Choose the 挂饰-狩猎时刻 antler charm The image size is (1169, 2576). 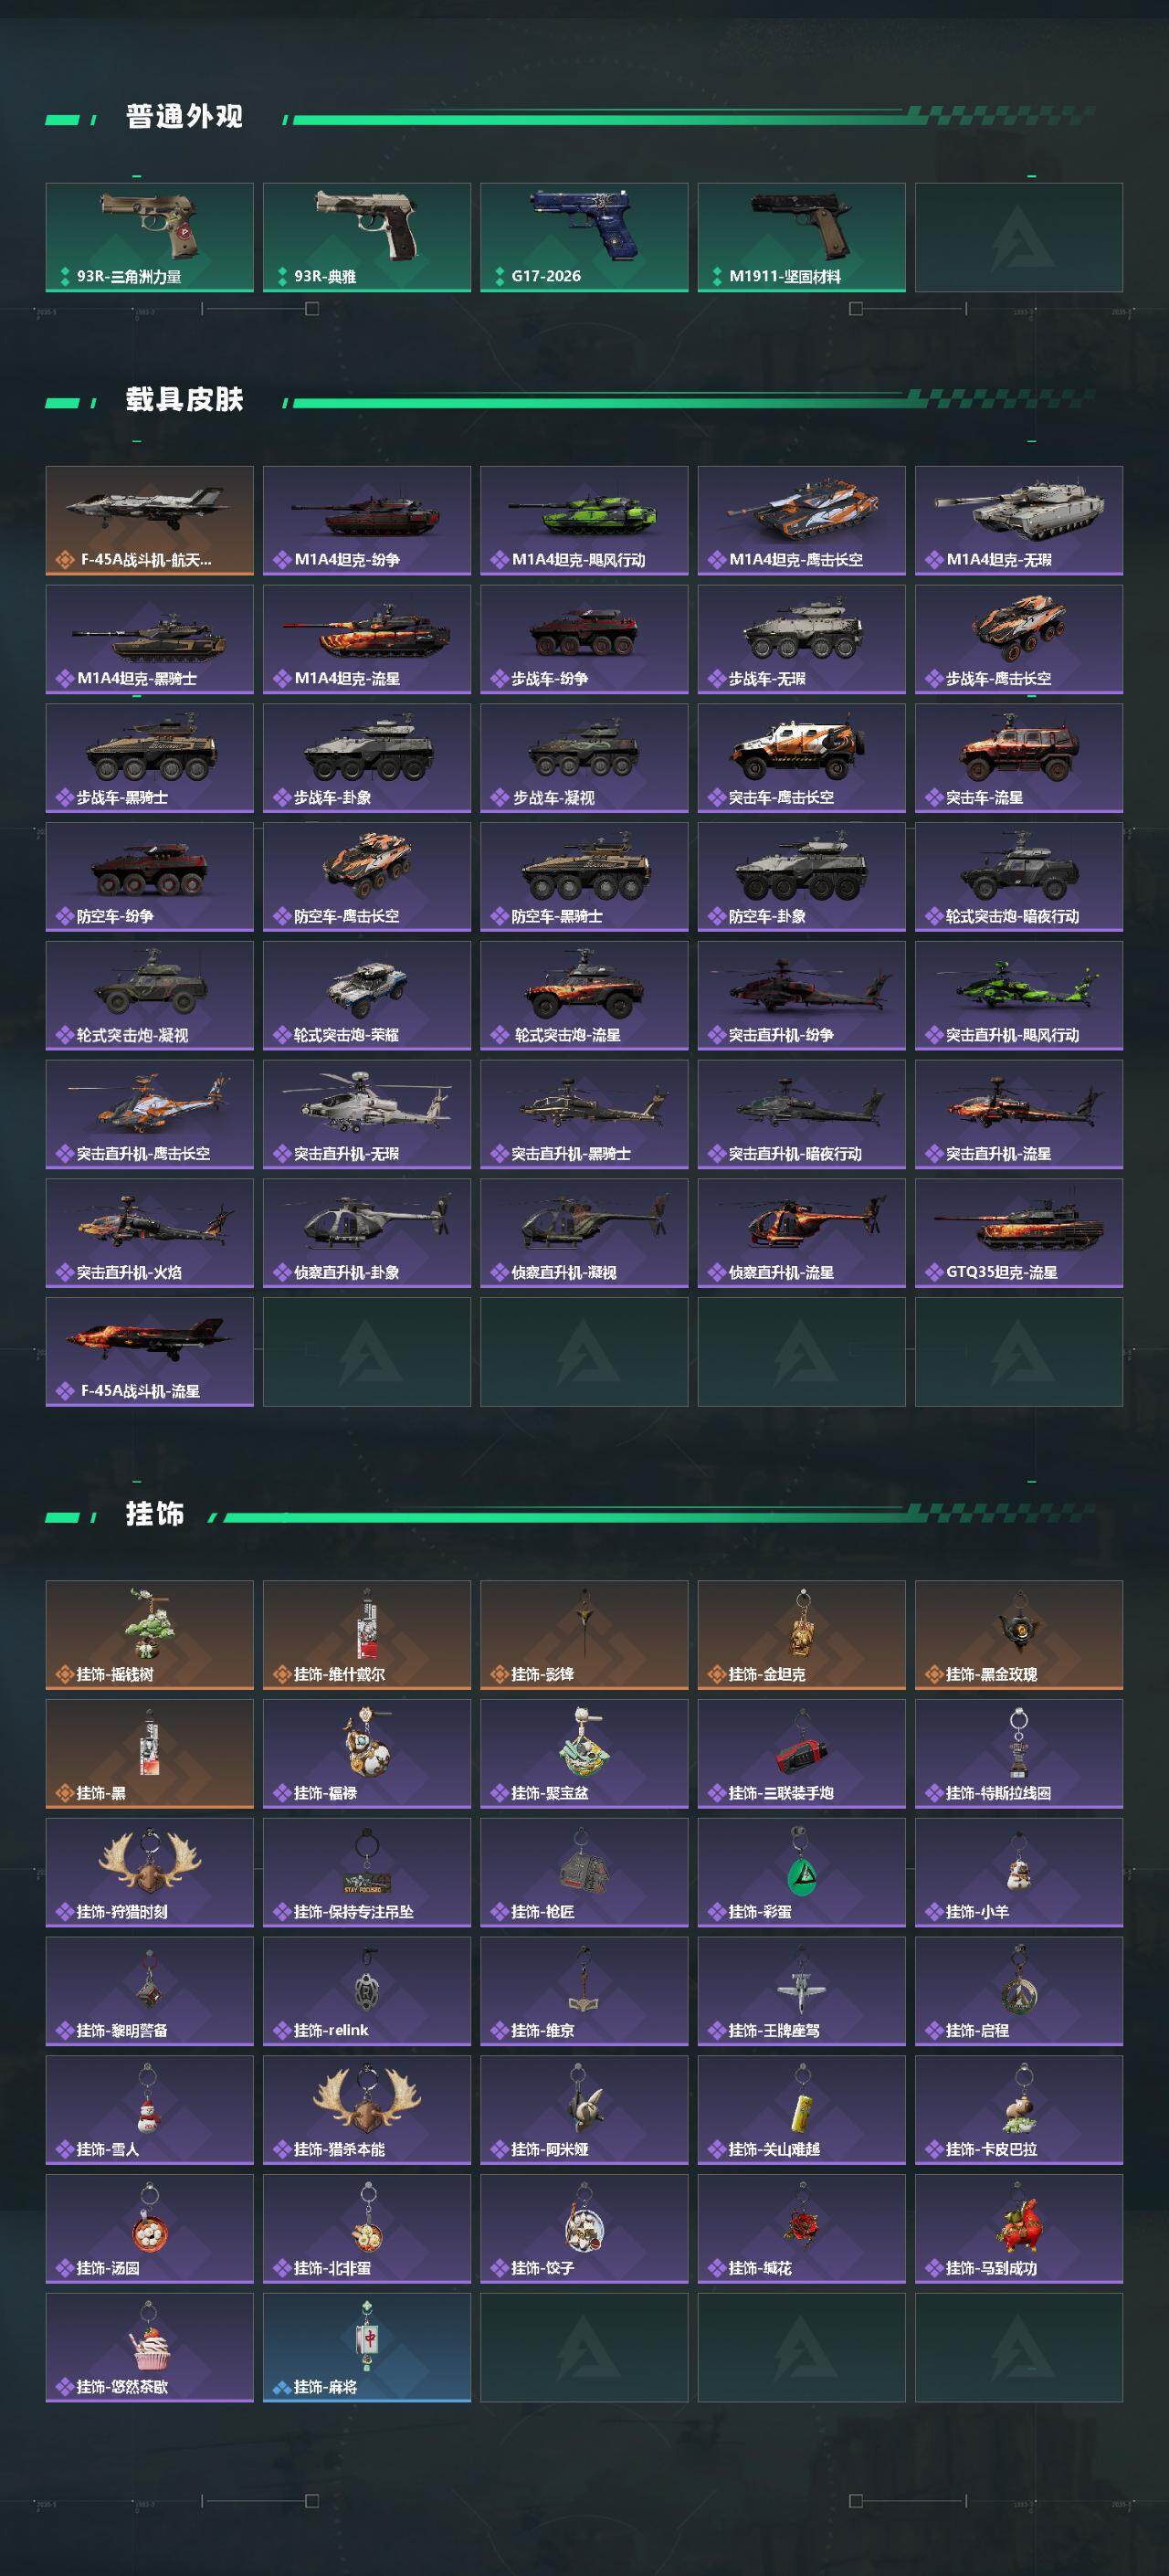point(149,1872)
